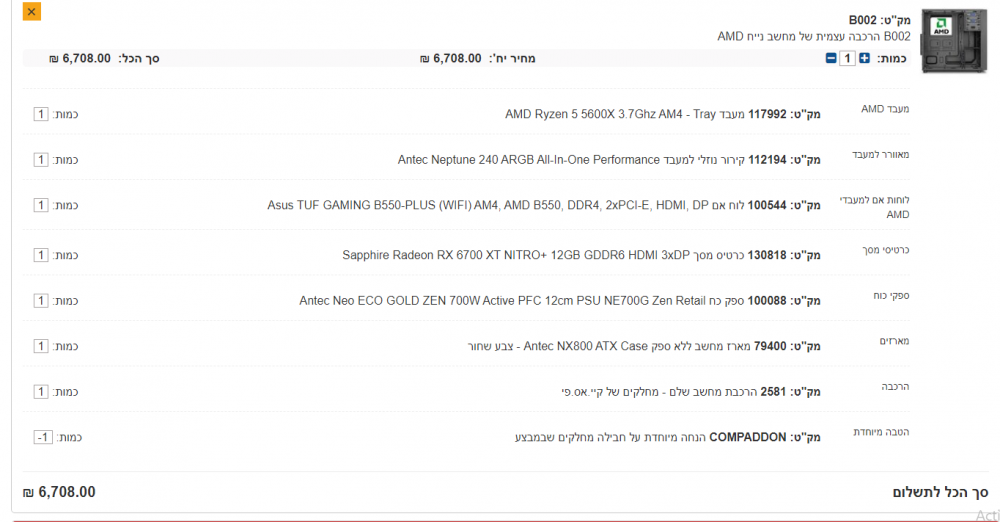1000x522 pixels.
Task: Click quantity box of AMD Ryzen row
Action: click(x=41, y=114)
